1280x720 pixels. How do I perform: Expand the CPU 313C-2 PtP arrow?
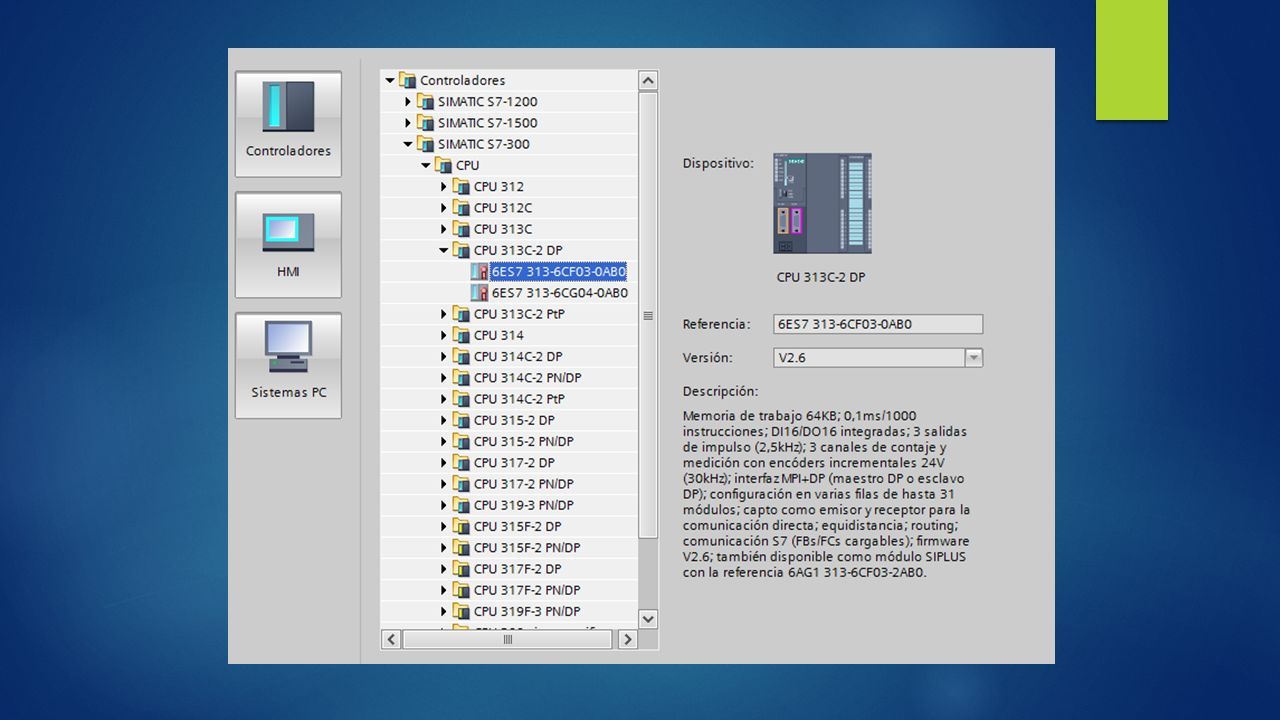tap(444, 313)
